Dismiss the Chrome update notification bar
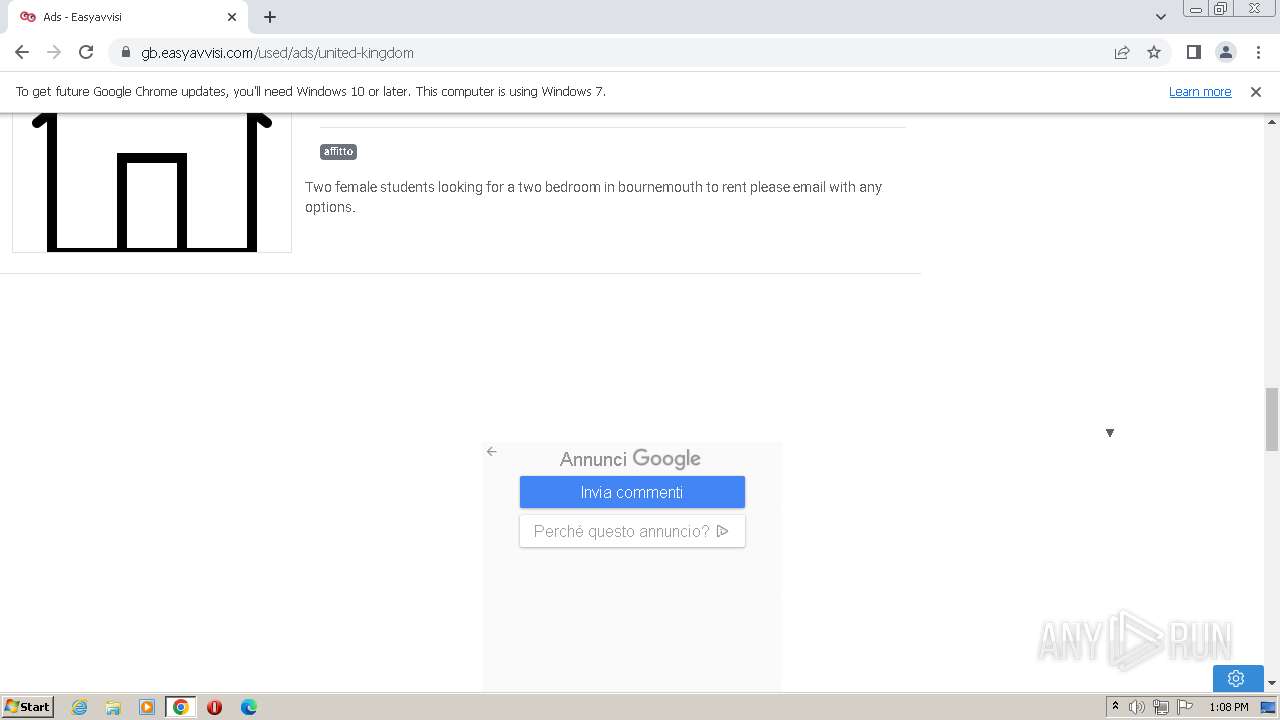Viewport: 1280px width, 720px height. coord(1256,91)
